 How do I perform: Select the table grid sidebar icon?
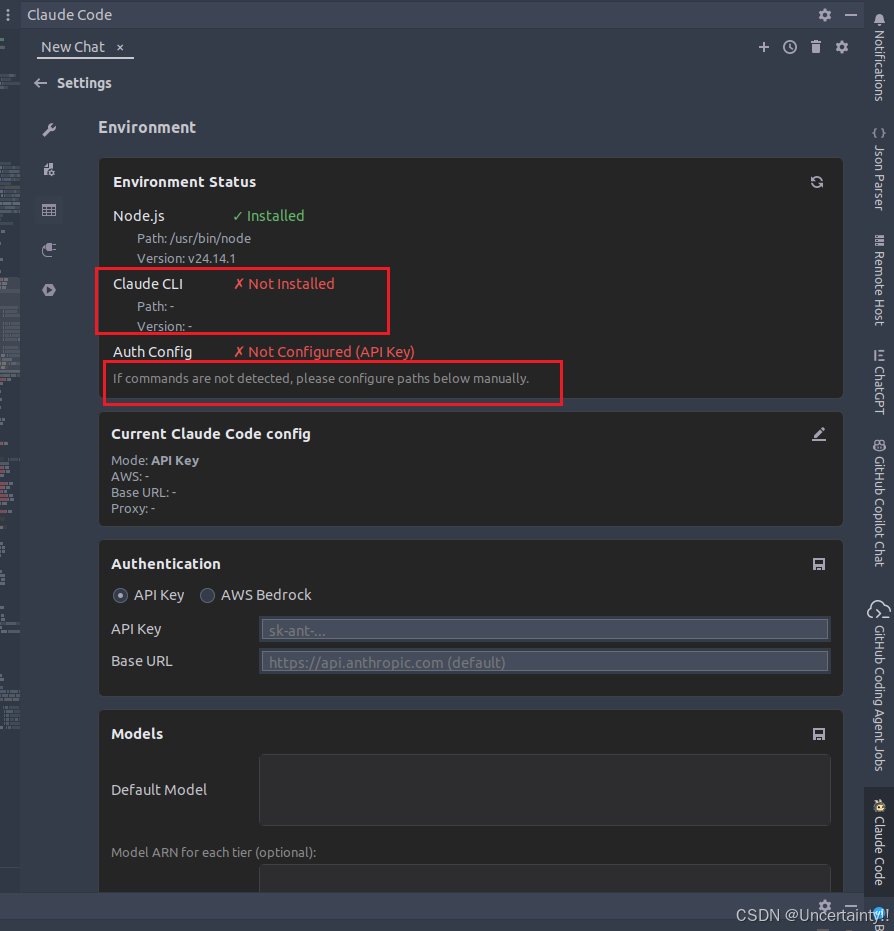click(49, 210)
